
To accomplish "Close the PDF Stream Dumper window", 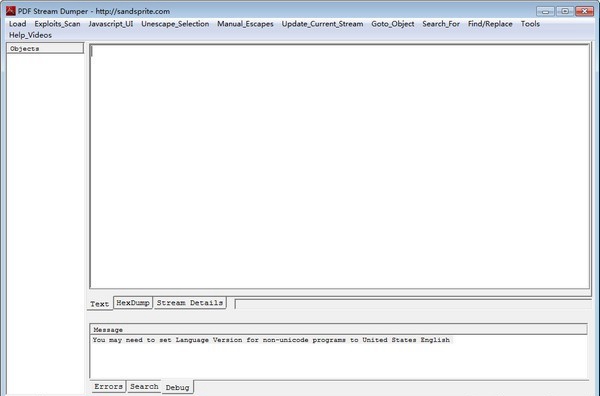I will click(x=584, y=11).
